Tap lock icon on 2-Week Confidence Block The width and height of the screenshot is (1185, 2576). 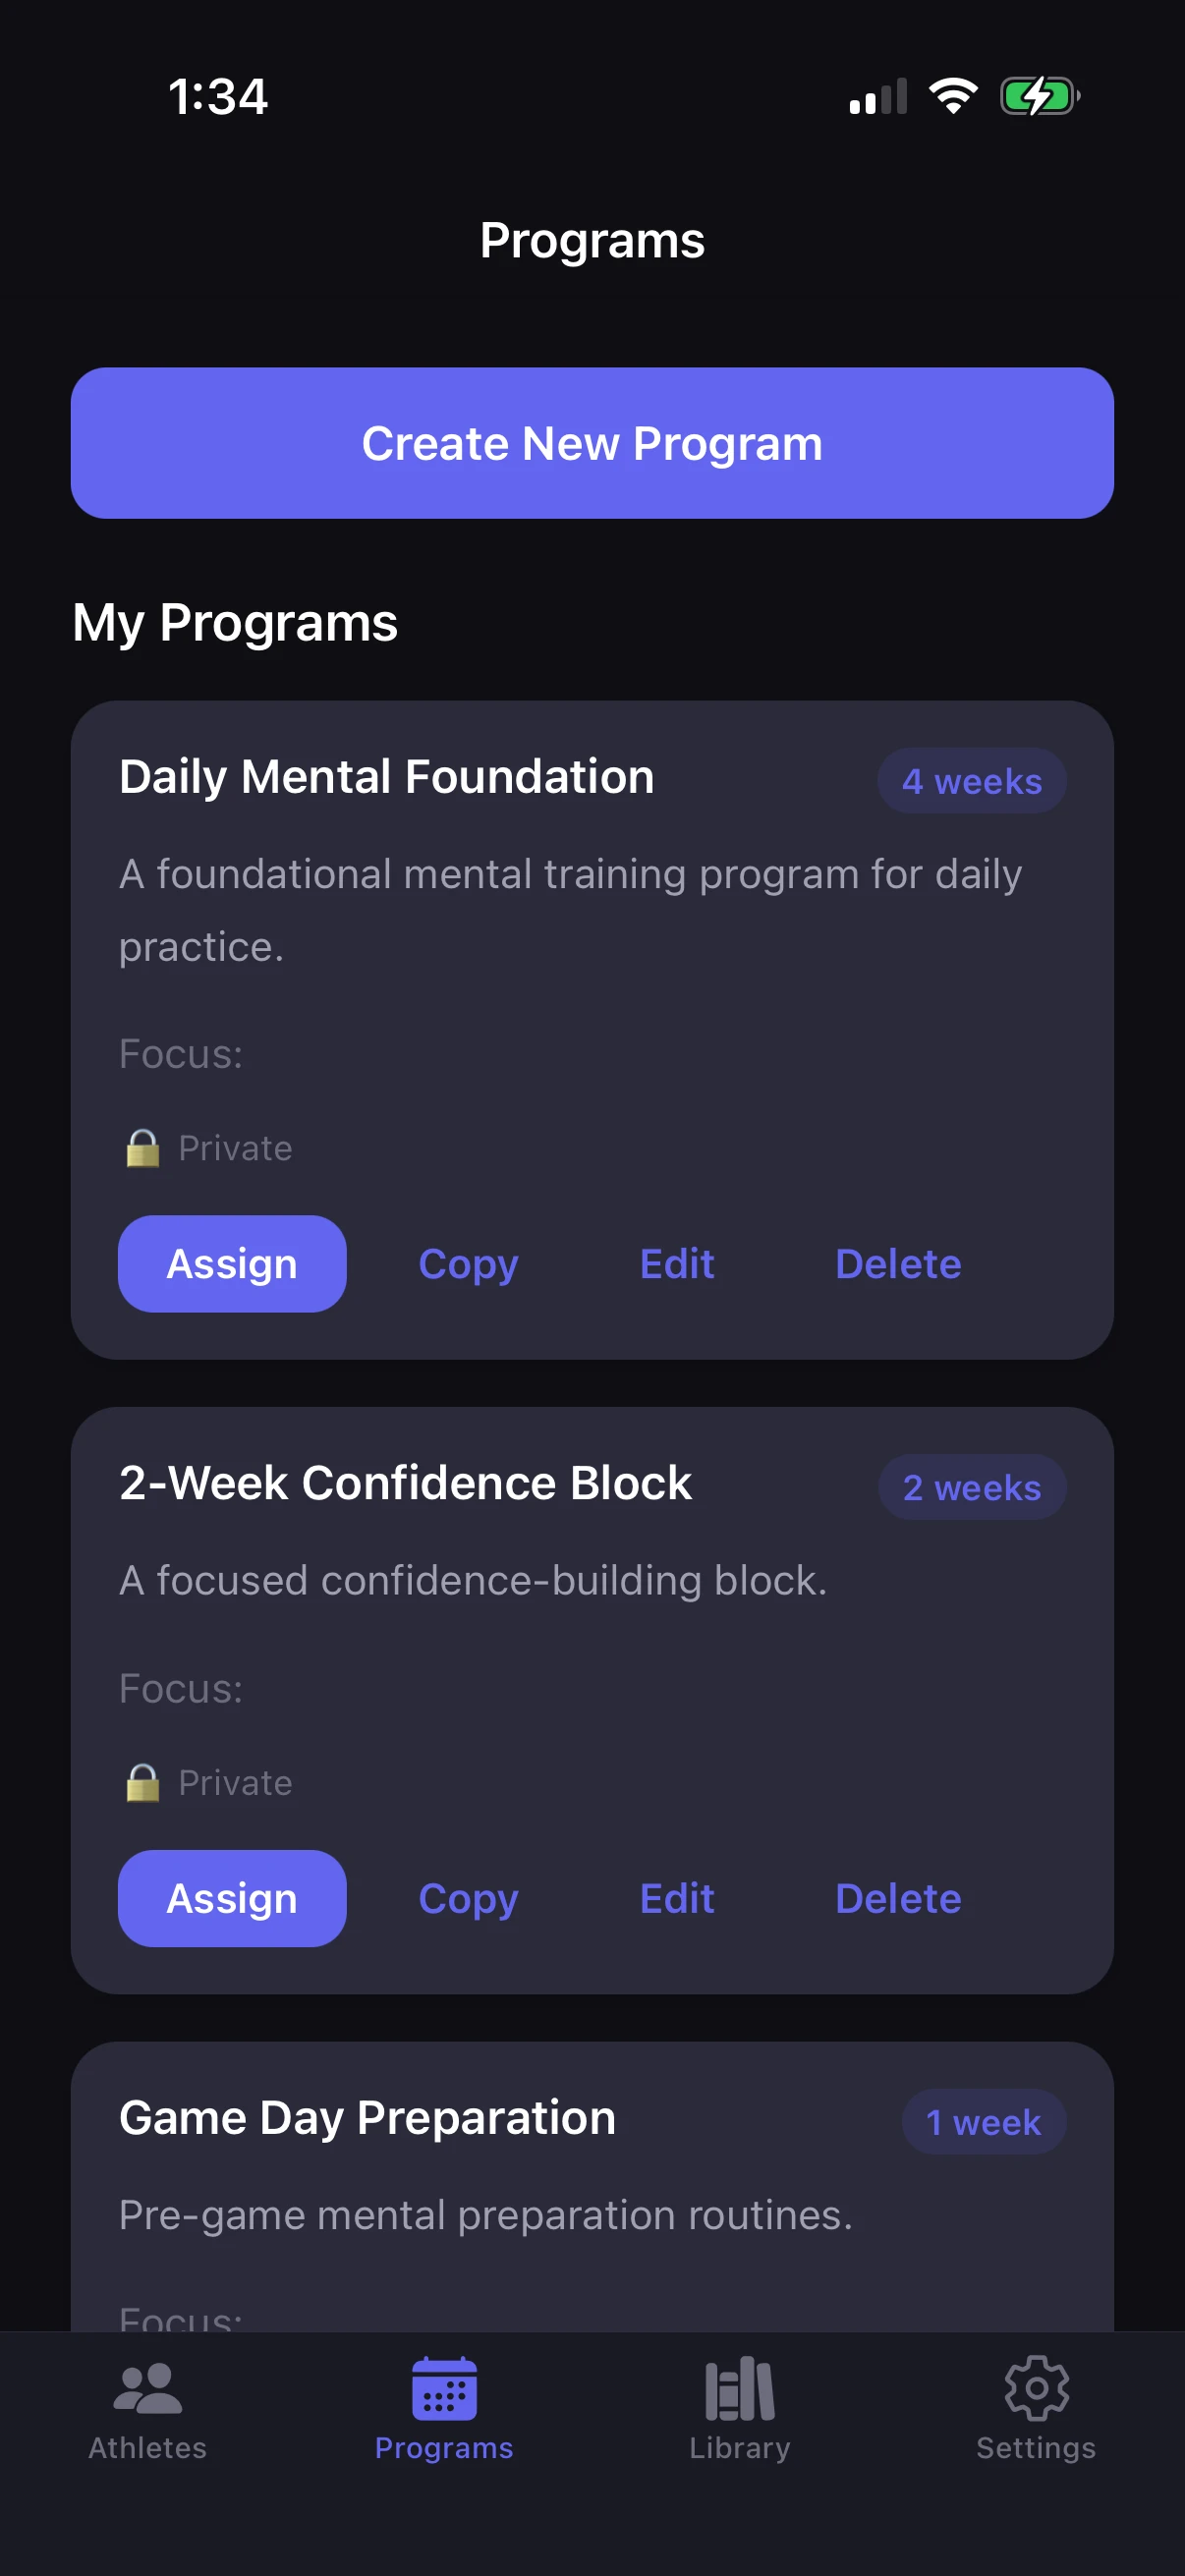point(143,1783)
